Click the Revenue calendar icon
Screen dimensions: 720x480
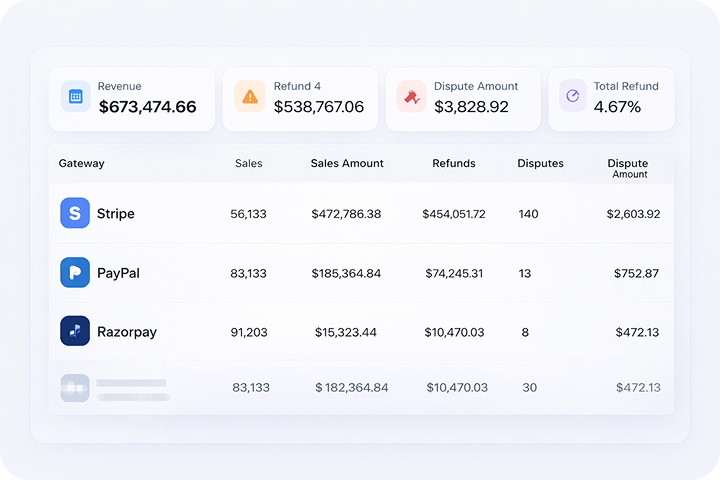[76, 97]
